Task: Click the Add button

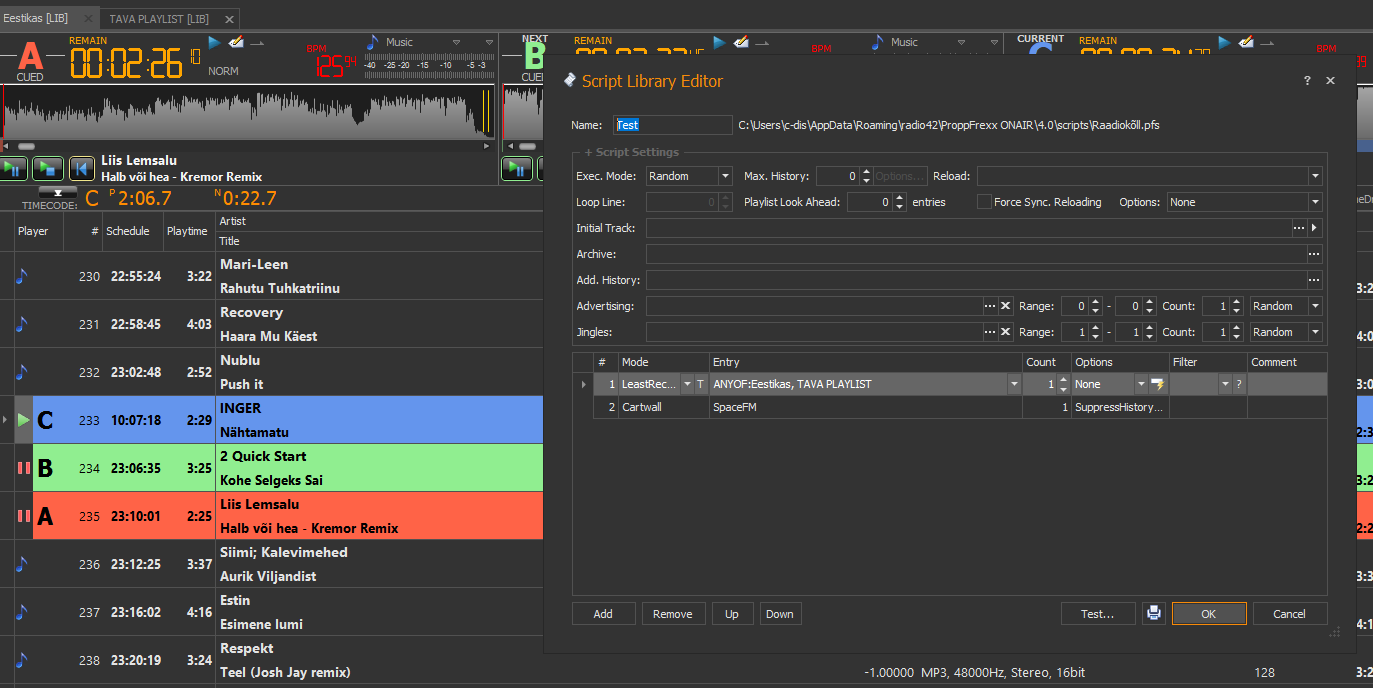Action: (603, 614)
